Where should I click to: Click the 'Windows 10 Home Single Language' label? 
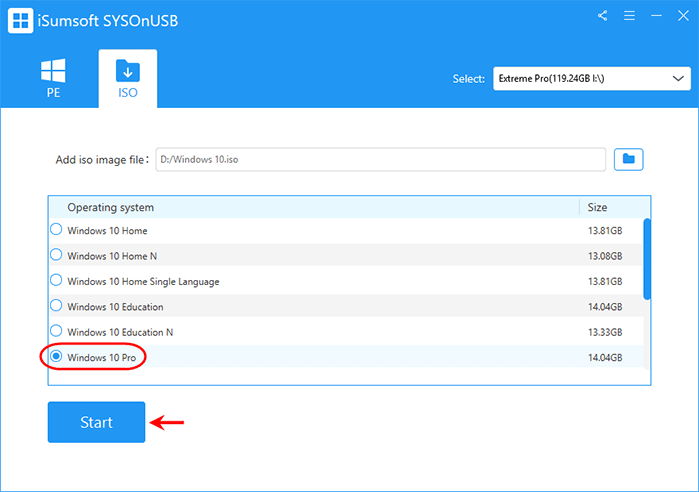(143, 282)
